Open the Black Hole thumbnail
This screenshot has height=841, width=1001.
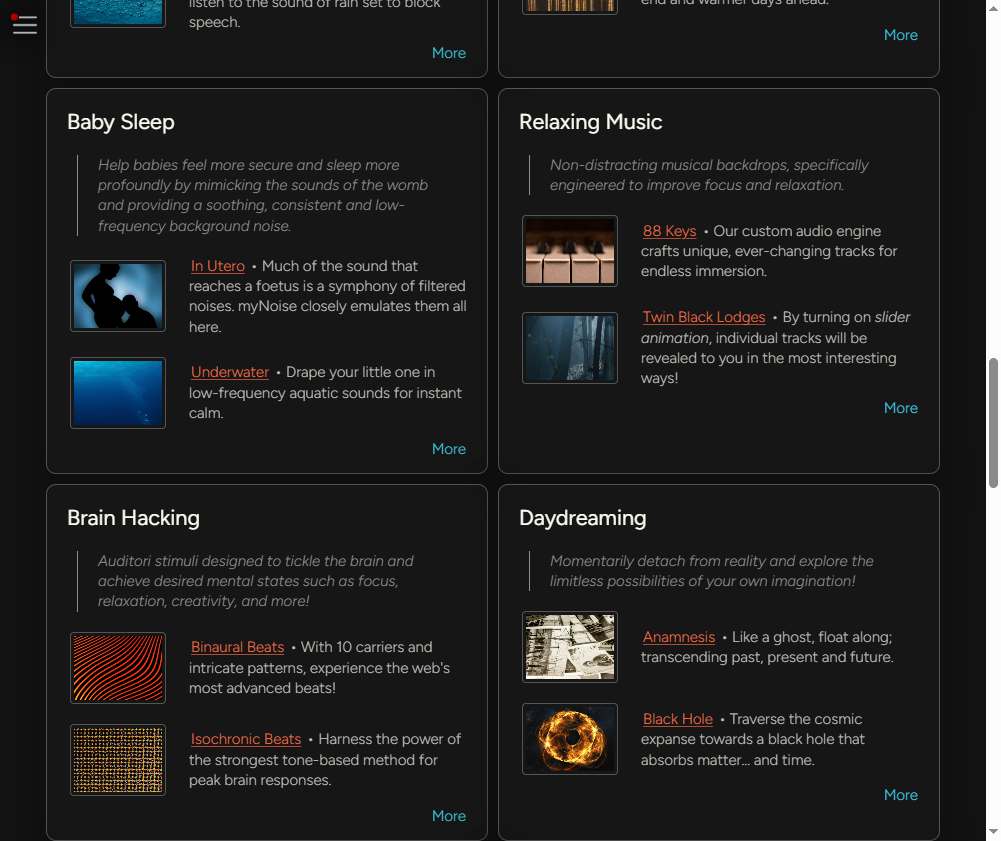click(x=570, y=739)
